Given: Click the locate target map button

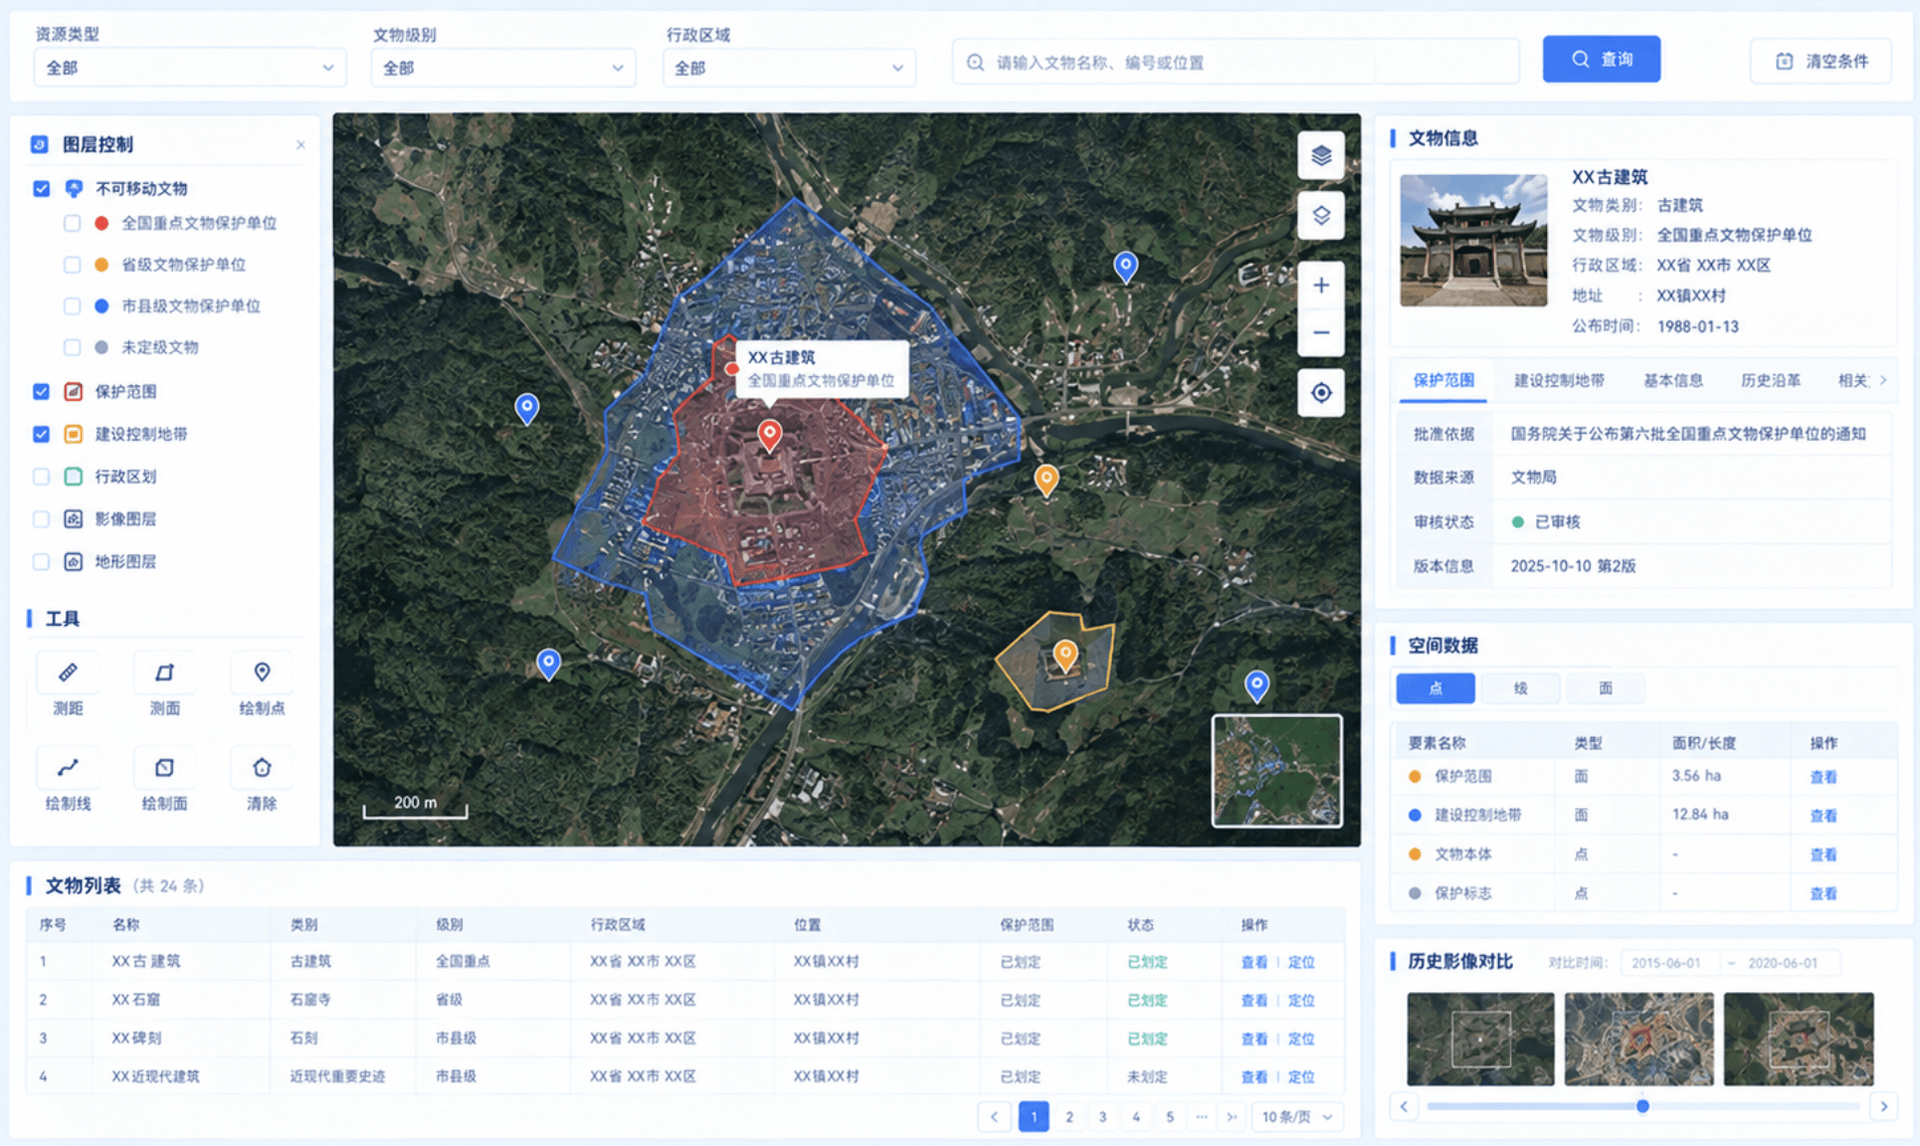Looking at the screenshot, I should click(x=1321, y=392).
